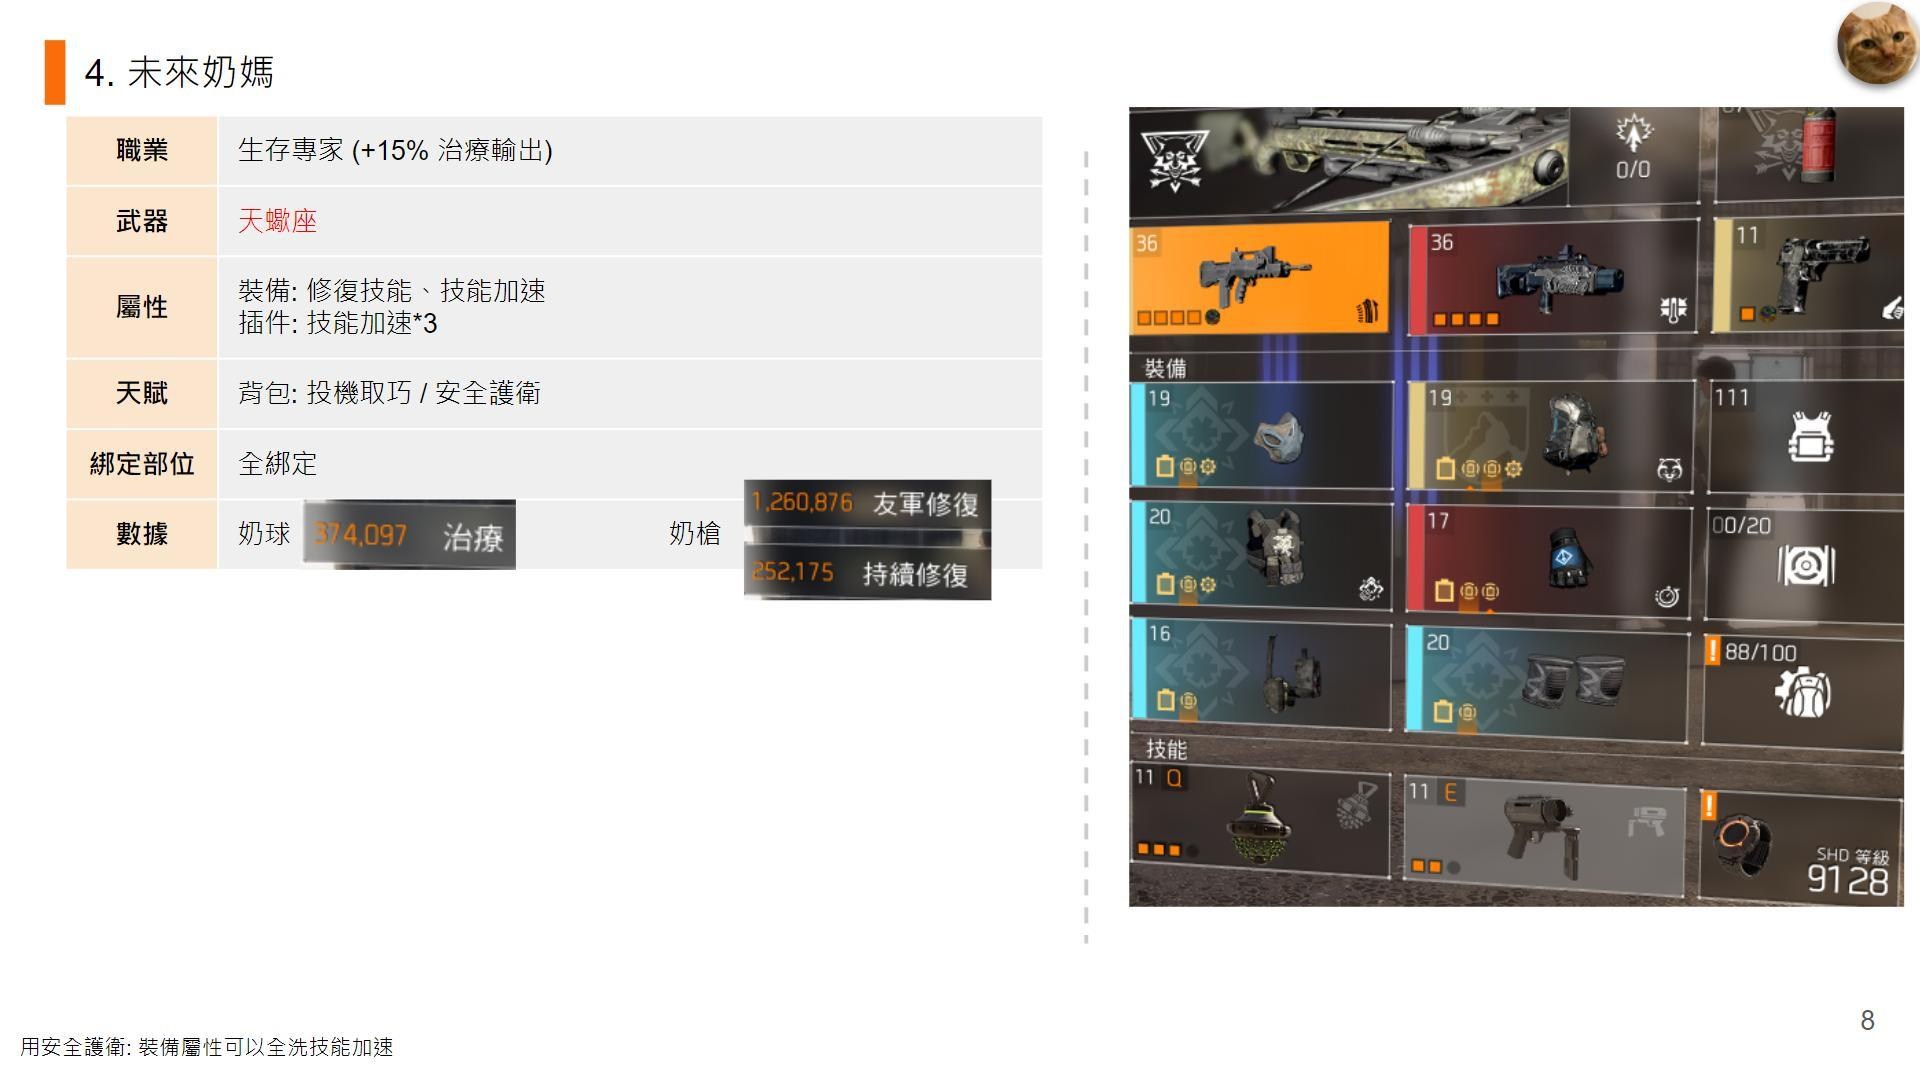Screen dimensions: 1920x1080
Task: Click the crossbow signature weapon image
Action: point(1398,160)
